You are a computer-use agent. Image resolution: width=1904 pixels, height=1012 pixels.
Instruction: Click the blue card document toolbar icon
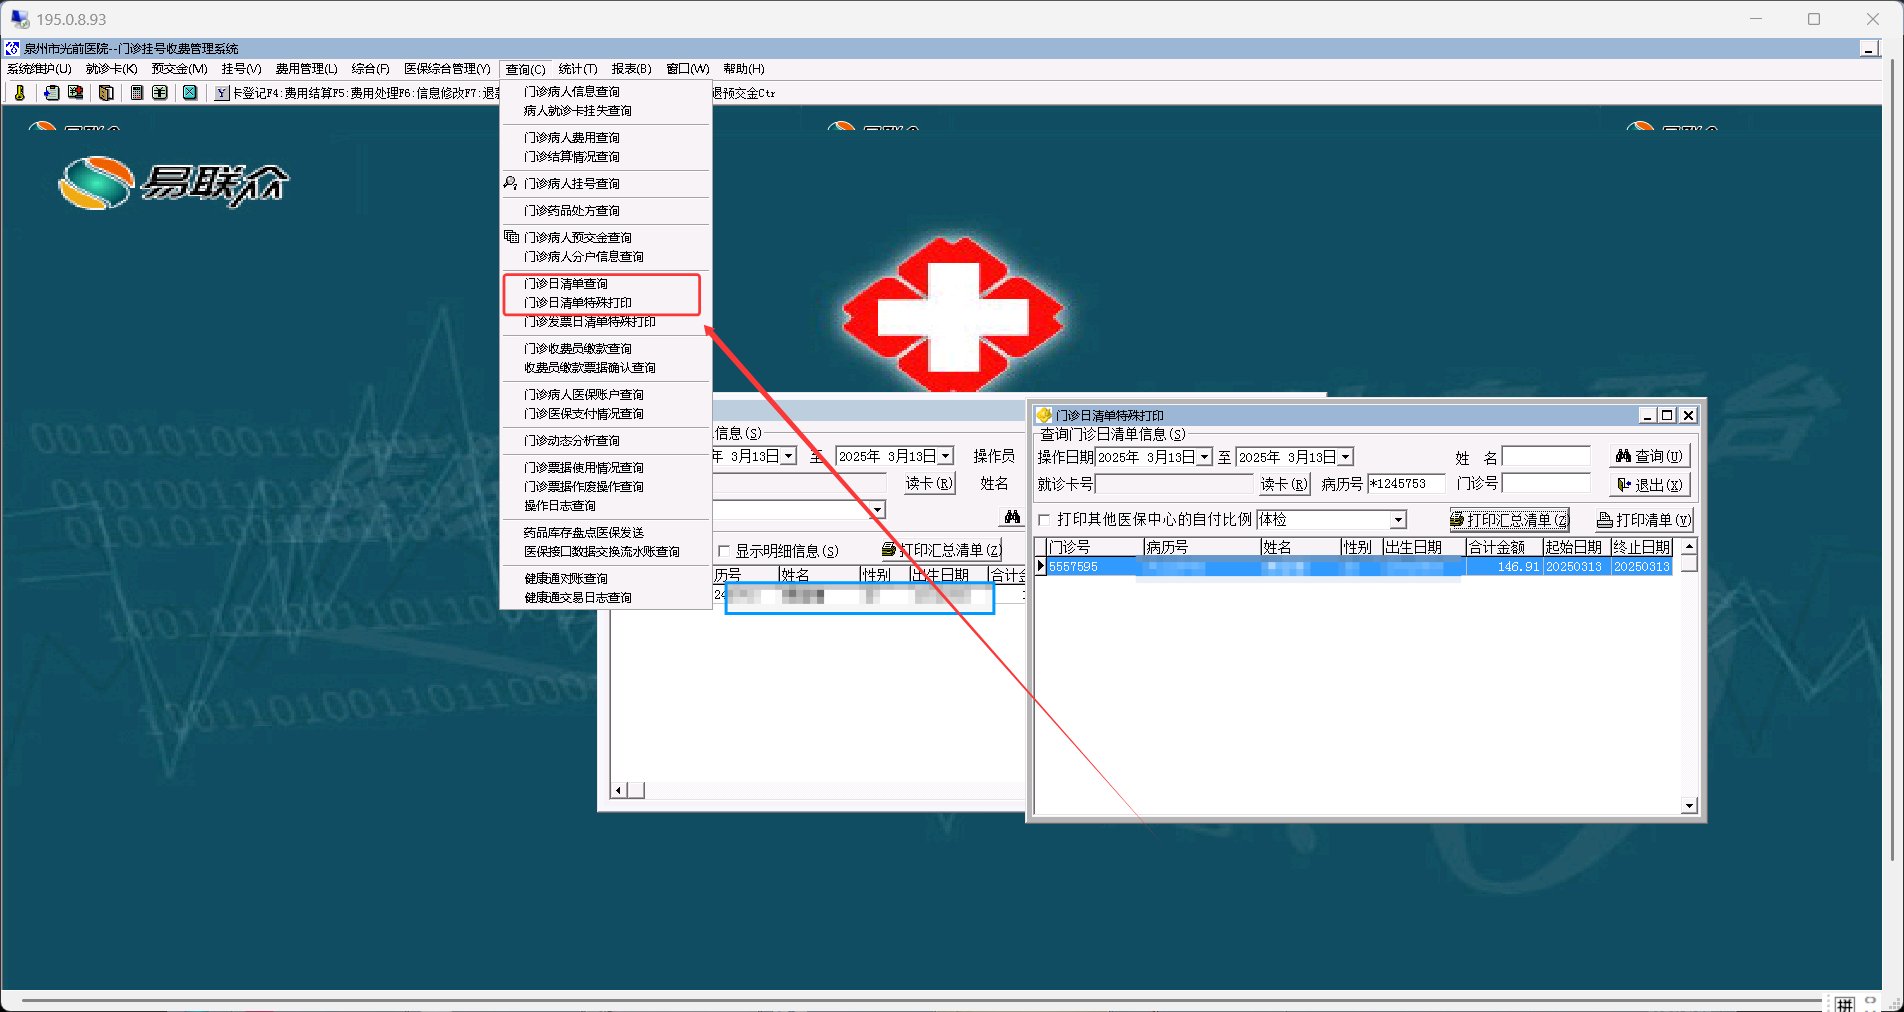52,93
